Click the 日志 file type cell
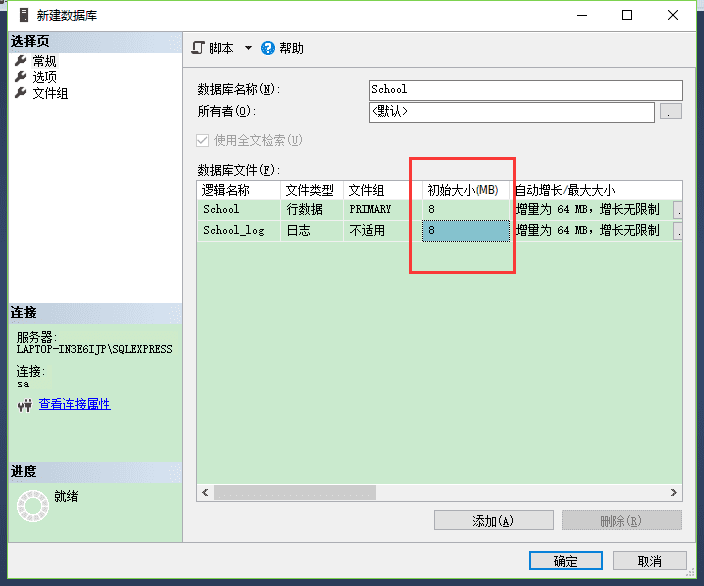The height and width of the screenshot is (586, 704). click(x=312, y=231)
